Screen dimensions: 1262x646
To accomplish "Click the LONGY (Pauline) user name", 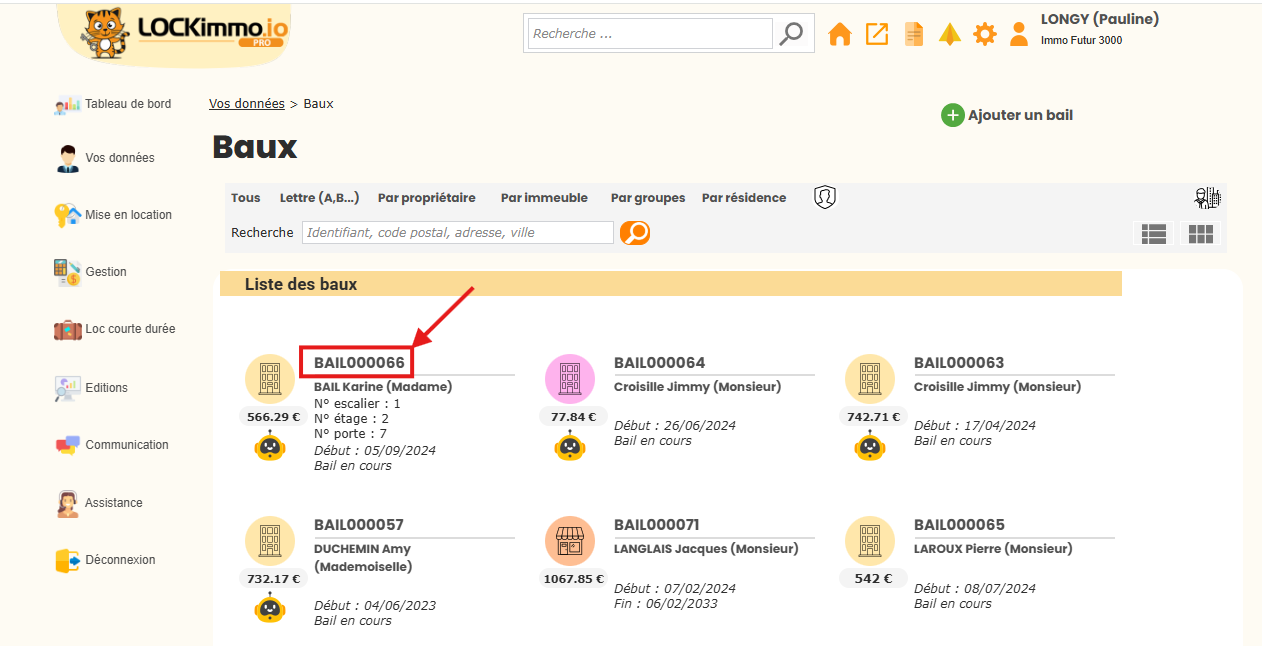I will pos(1100,19).
